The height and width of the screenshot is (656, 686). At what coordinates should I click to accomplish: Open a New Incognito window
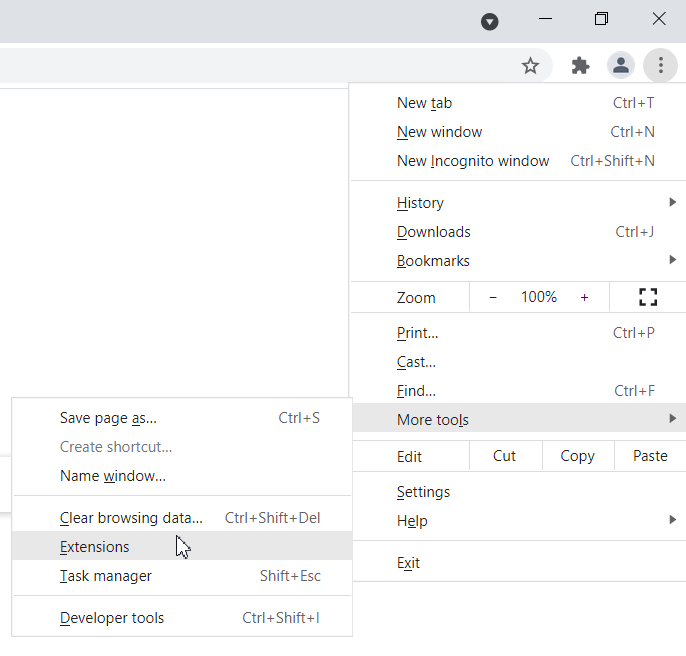pos(473,161)
